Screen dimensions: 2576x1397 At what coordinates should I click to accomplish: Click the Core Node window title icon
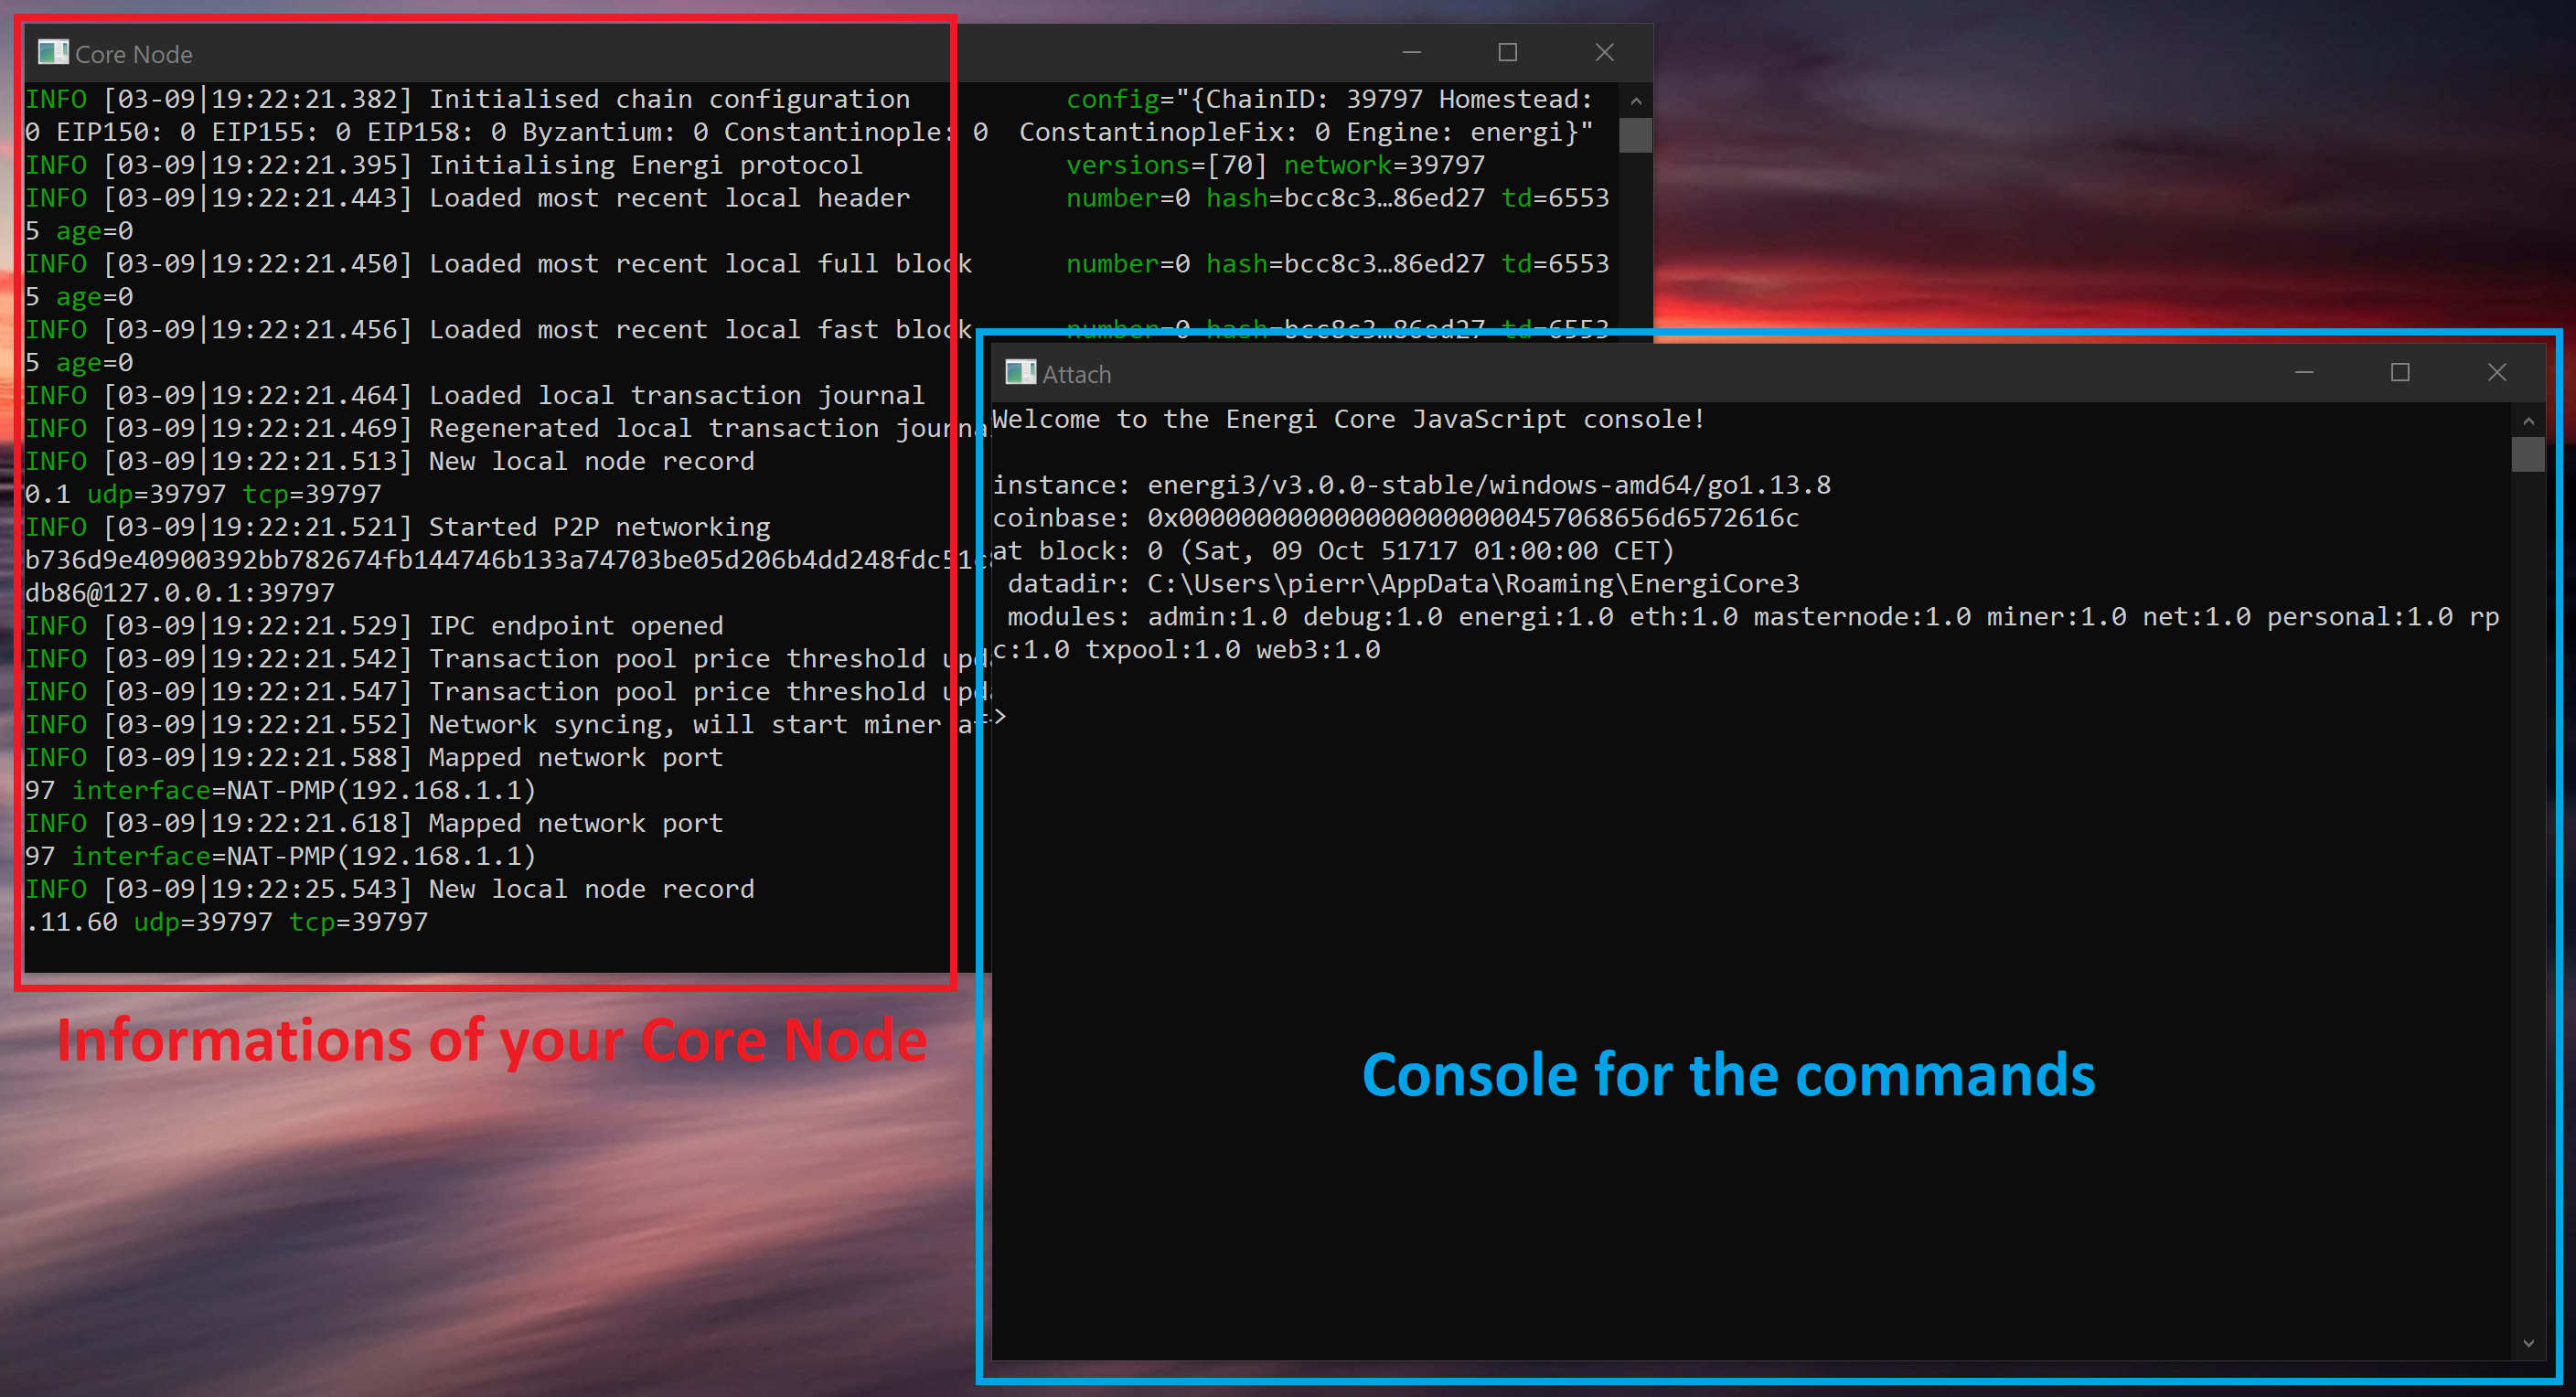[53, 52]
